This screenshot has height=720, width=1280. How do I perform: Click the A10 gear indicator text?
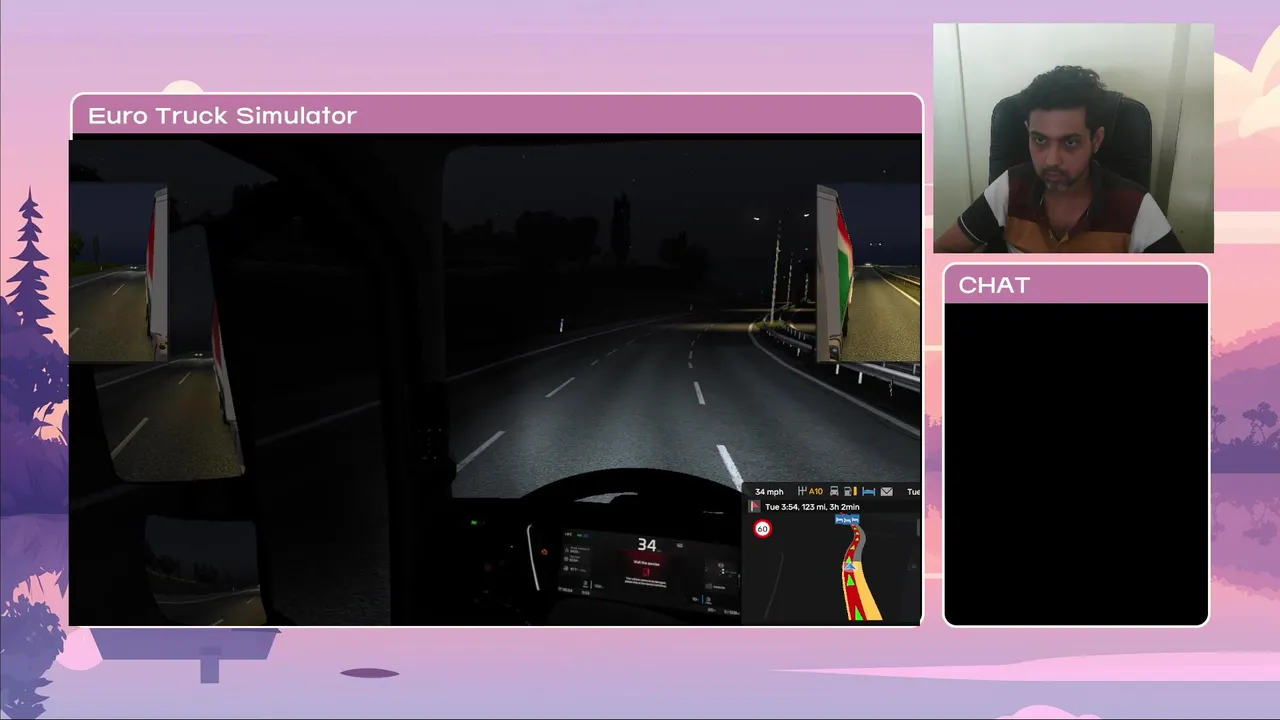(816, 491)
